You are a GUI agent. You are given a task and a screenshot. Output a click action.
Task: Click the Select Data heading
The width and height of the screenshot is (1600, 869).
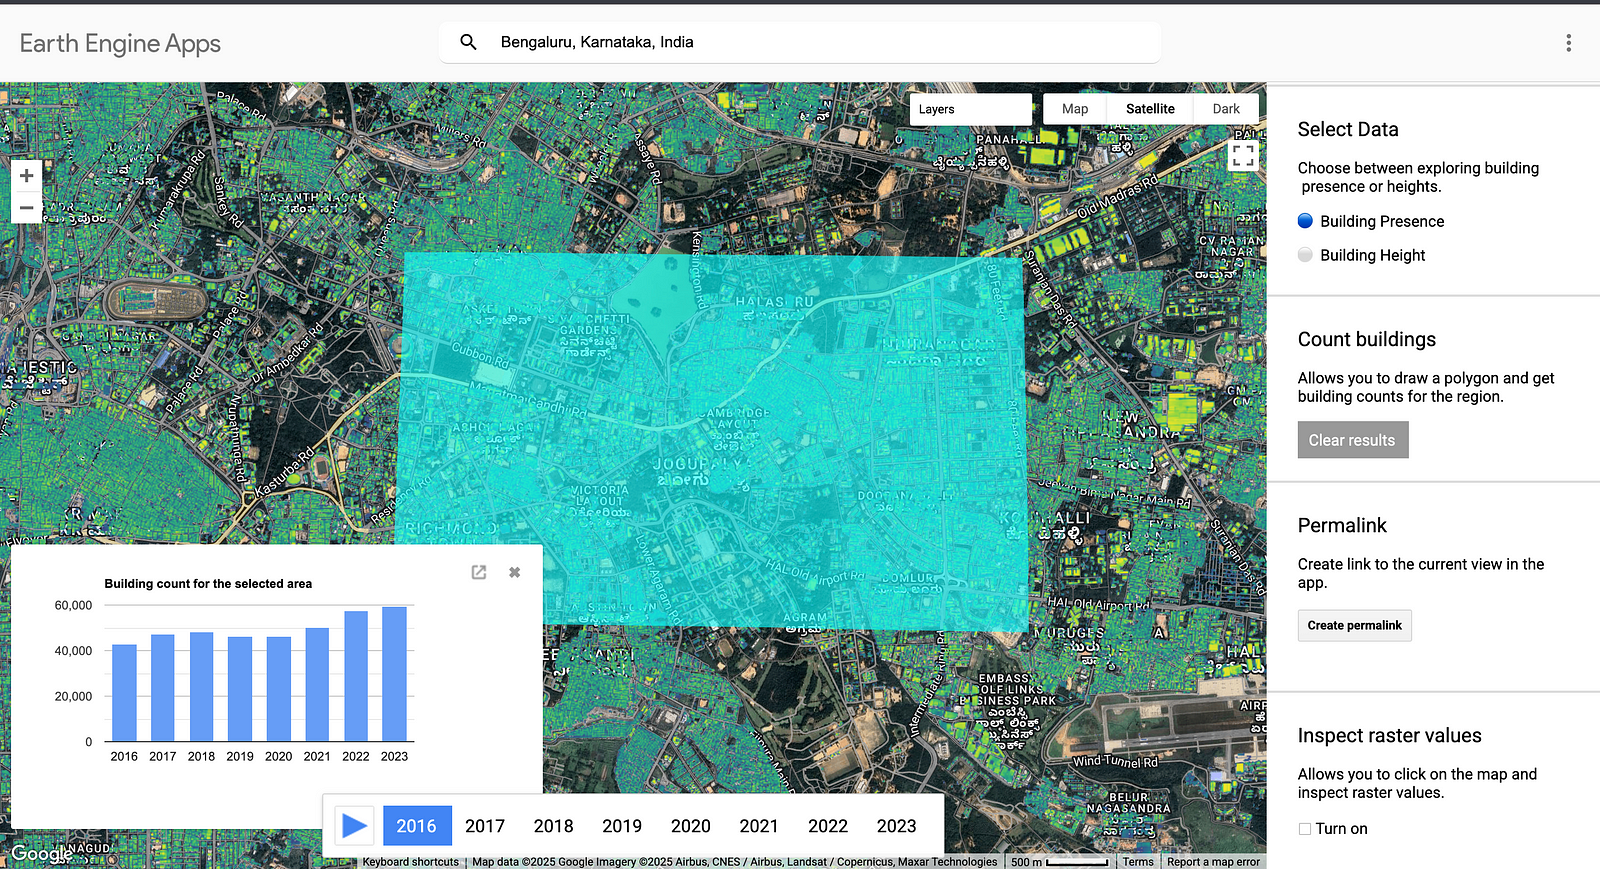pyautogui.click(x=1348, y=129)
